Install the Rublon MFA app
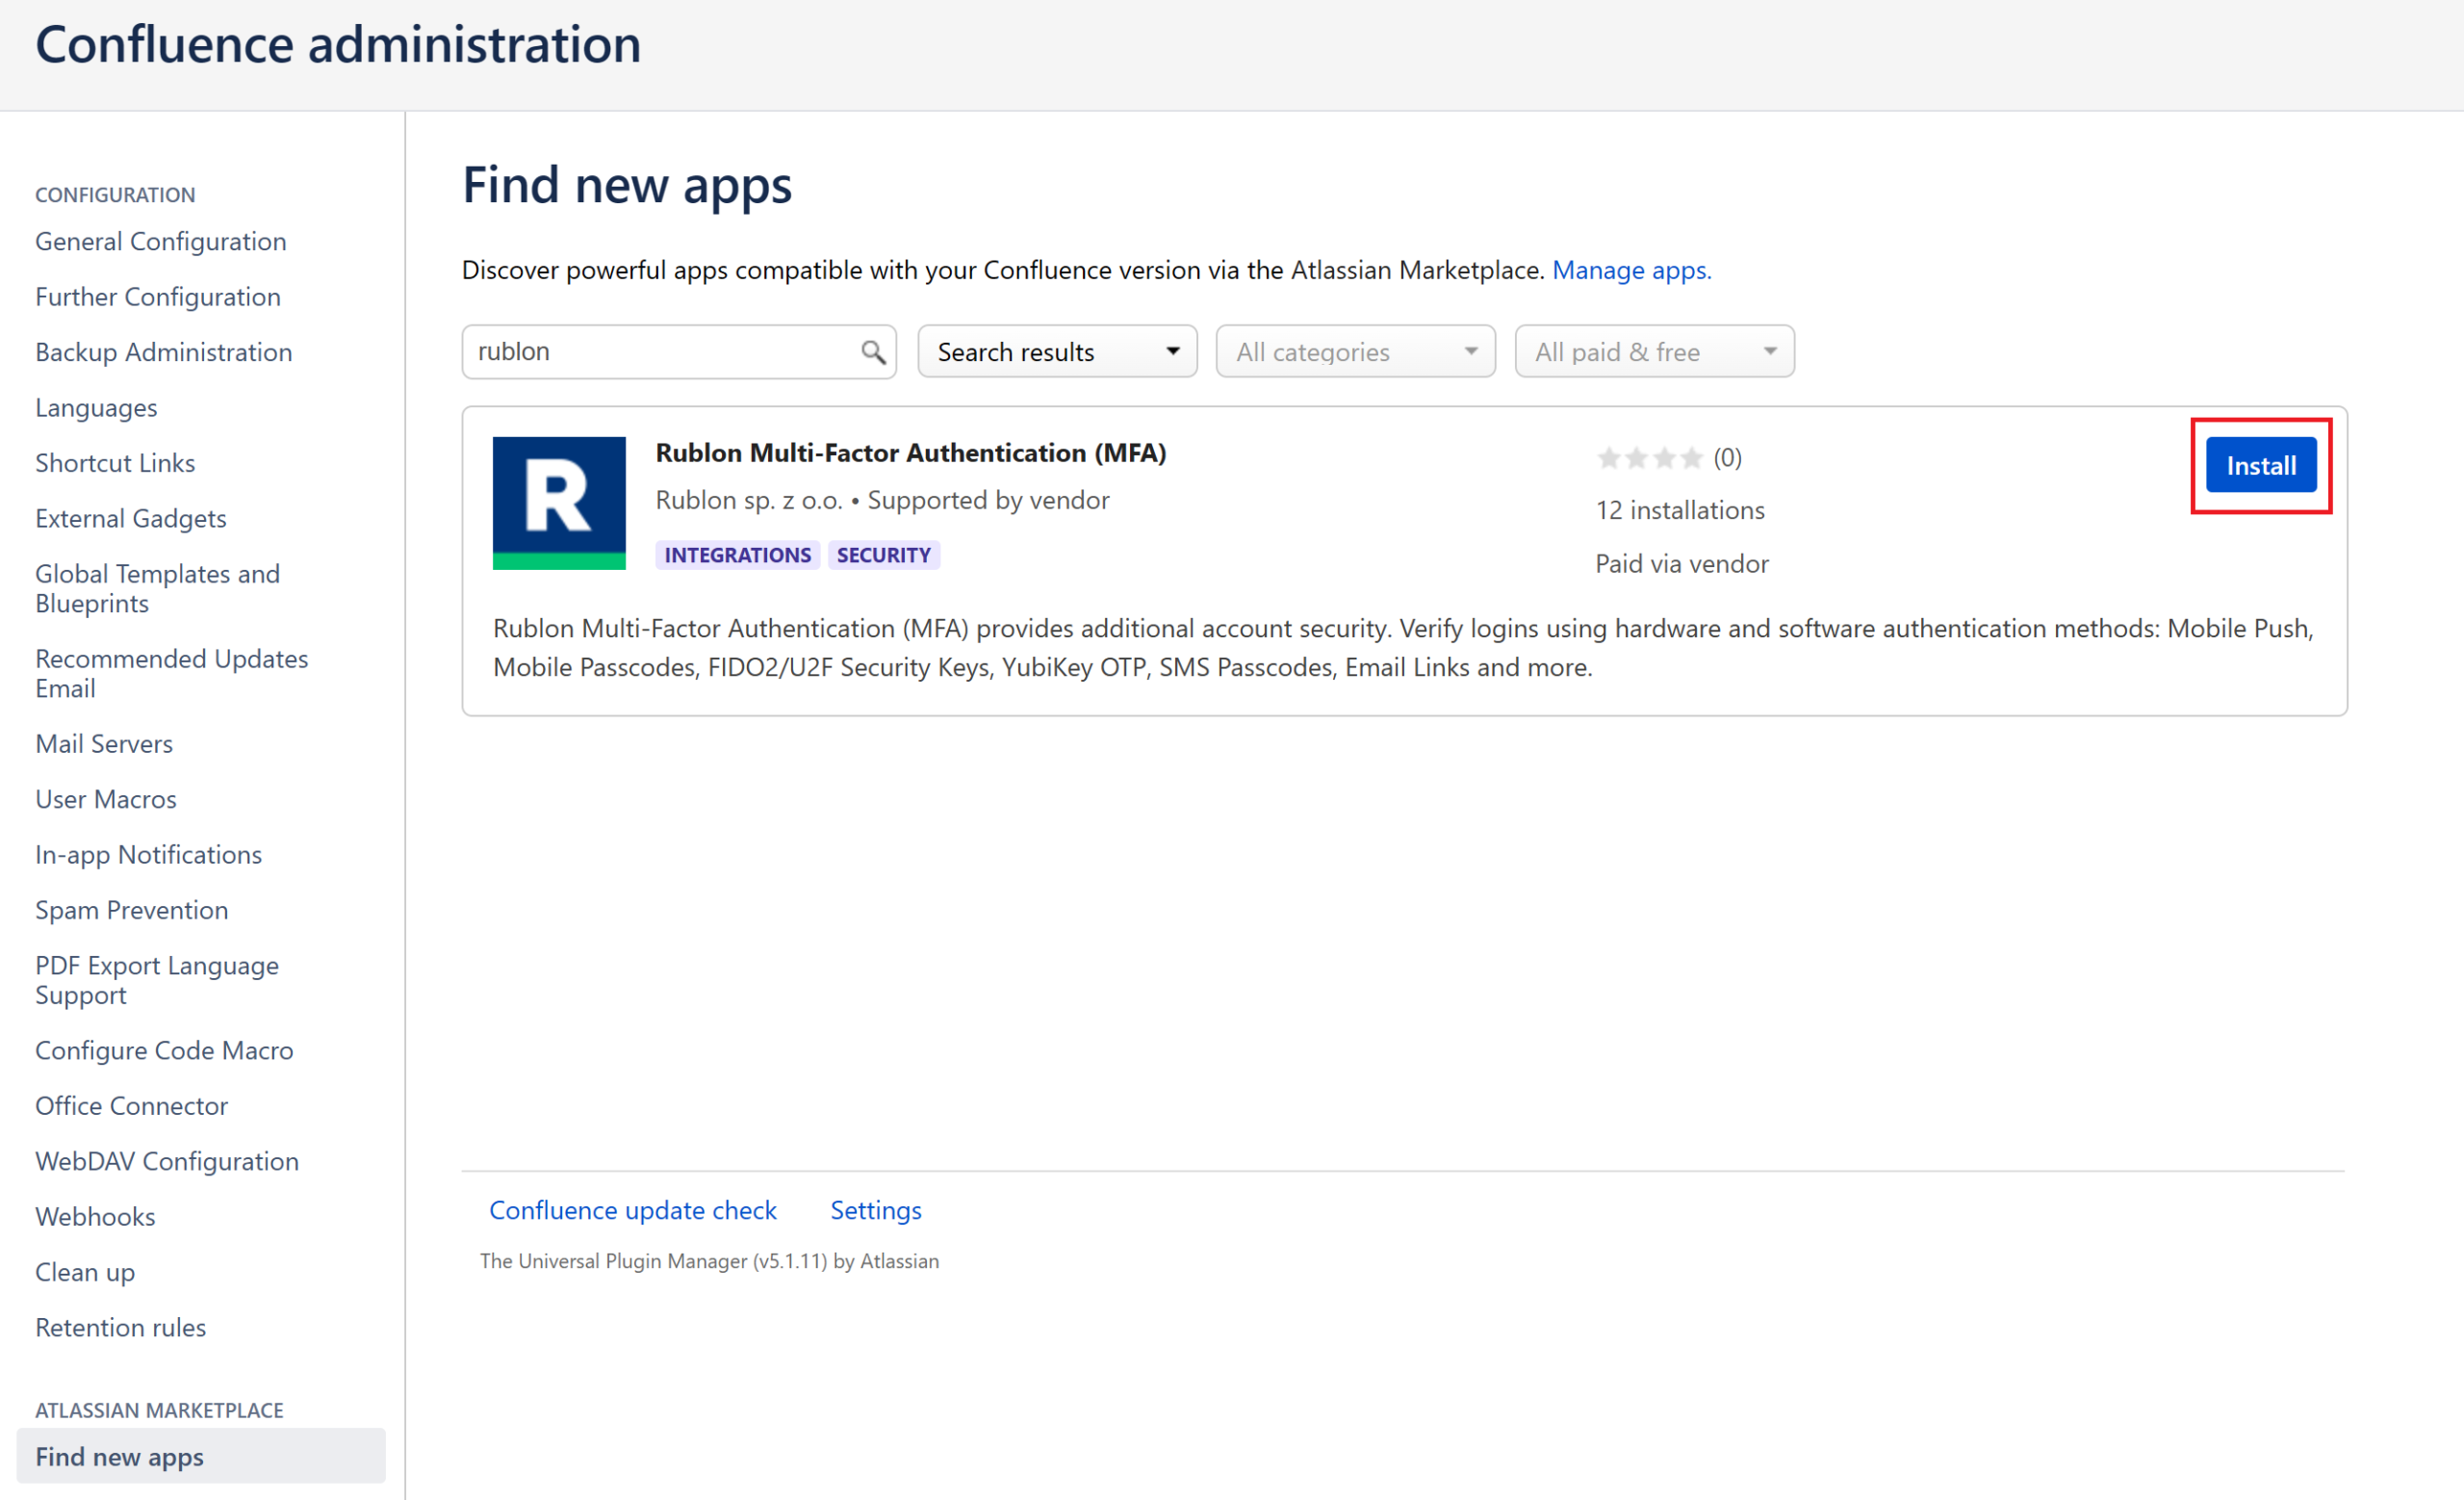 coord(2259,466)
